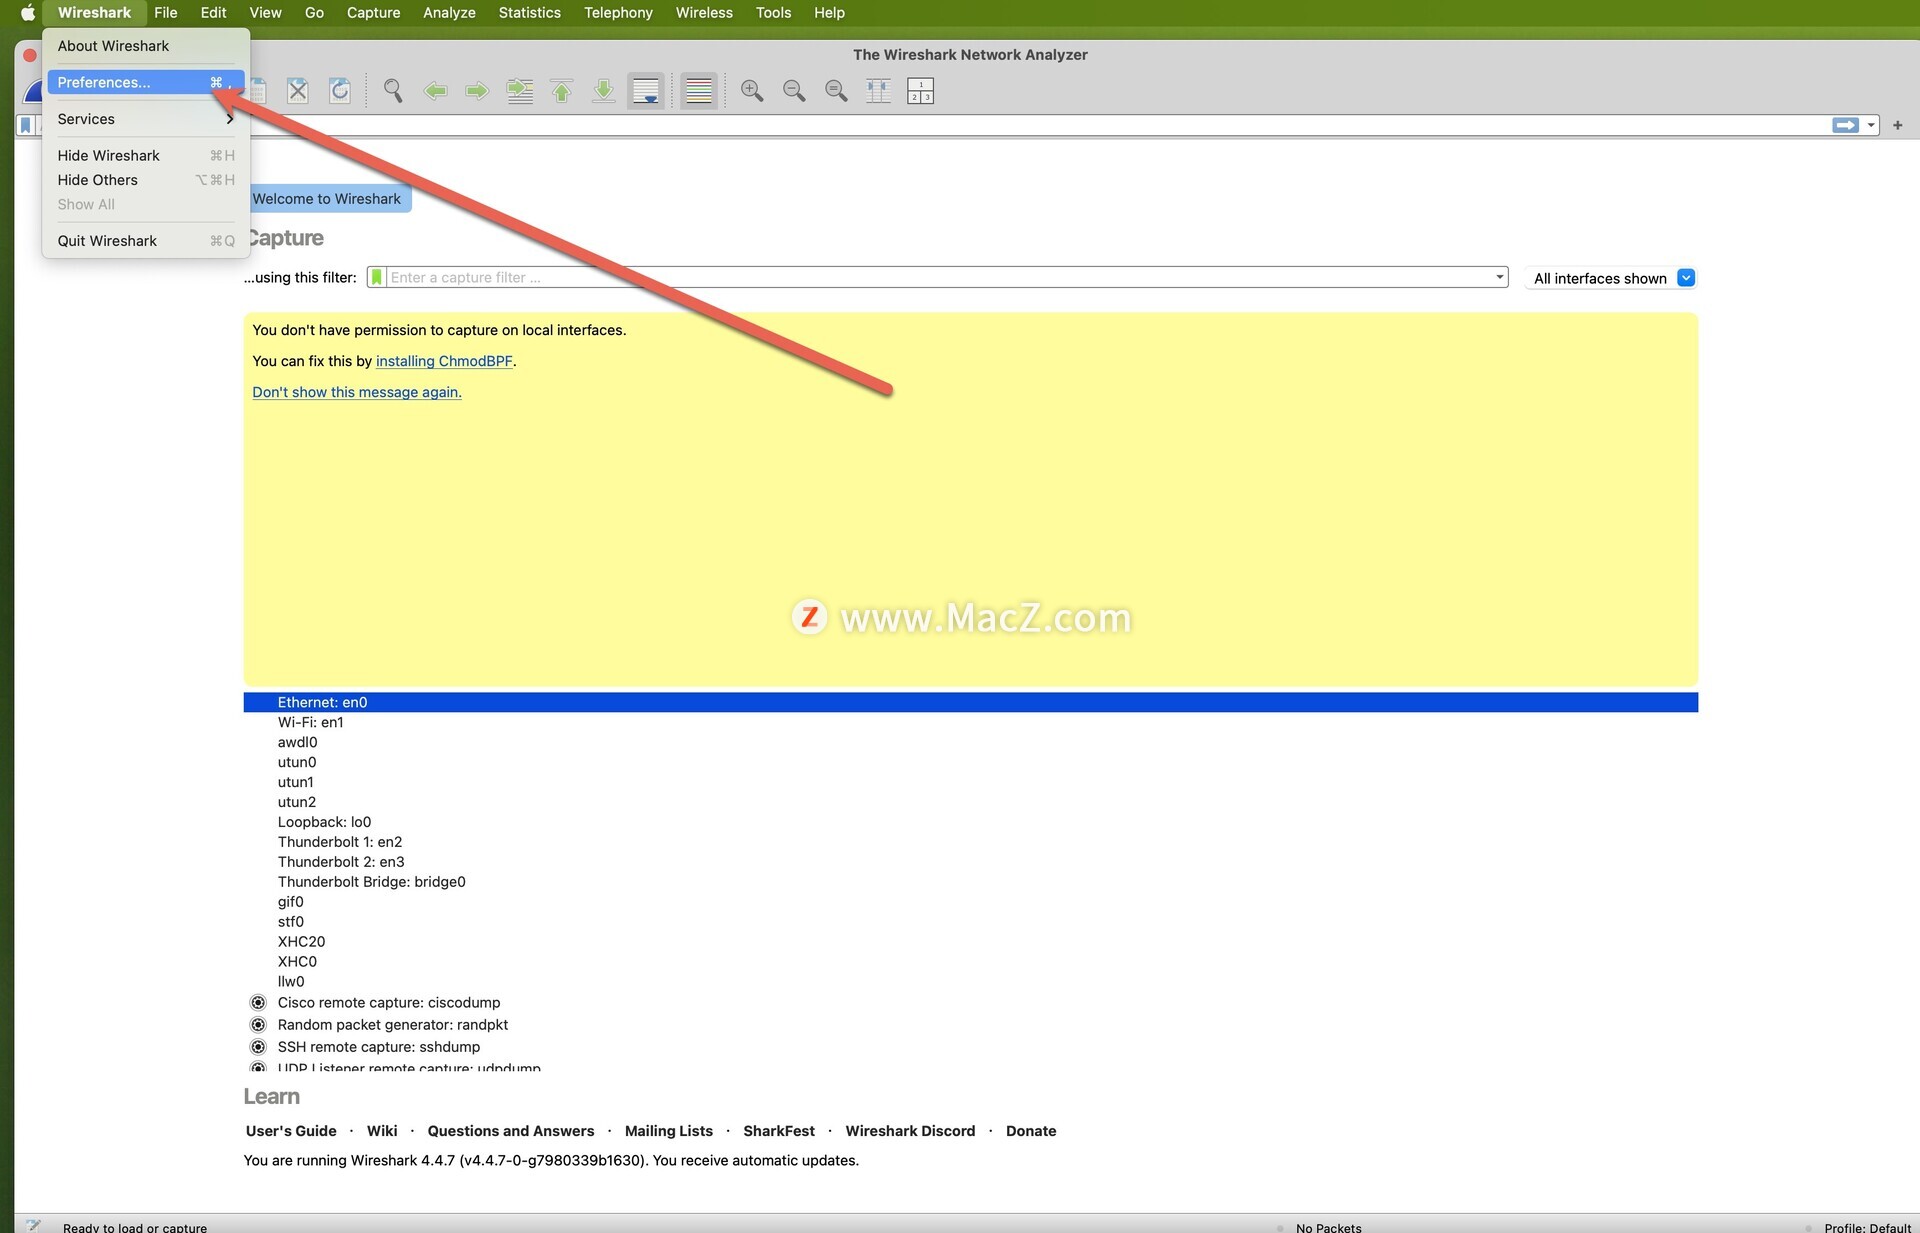Click the capture filter bookmark icon
The image size is (1920, 1233).
(376, 277)
